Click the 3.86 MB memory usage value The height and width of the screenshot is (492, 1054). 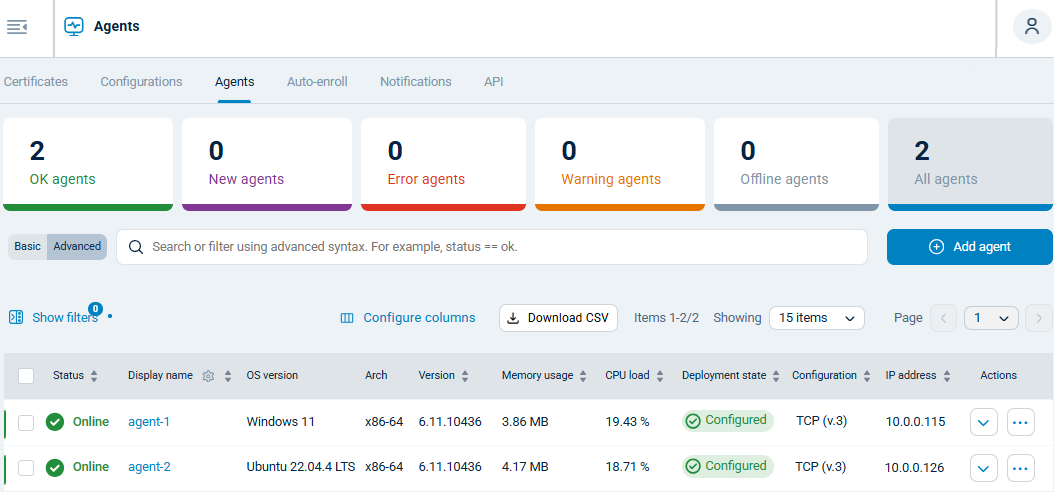pyautogui.click(x=525, y=422)
